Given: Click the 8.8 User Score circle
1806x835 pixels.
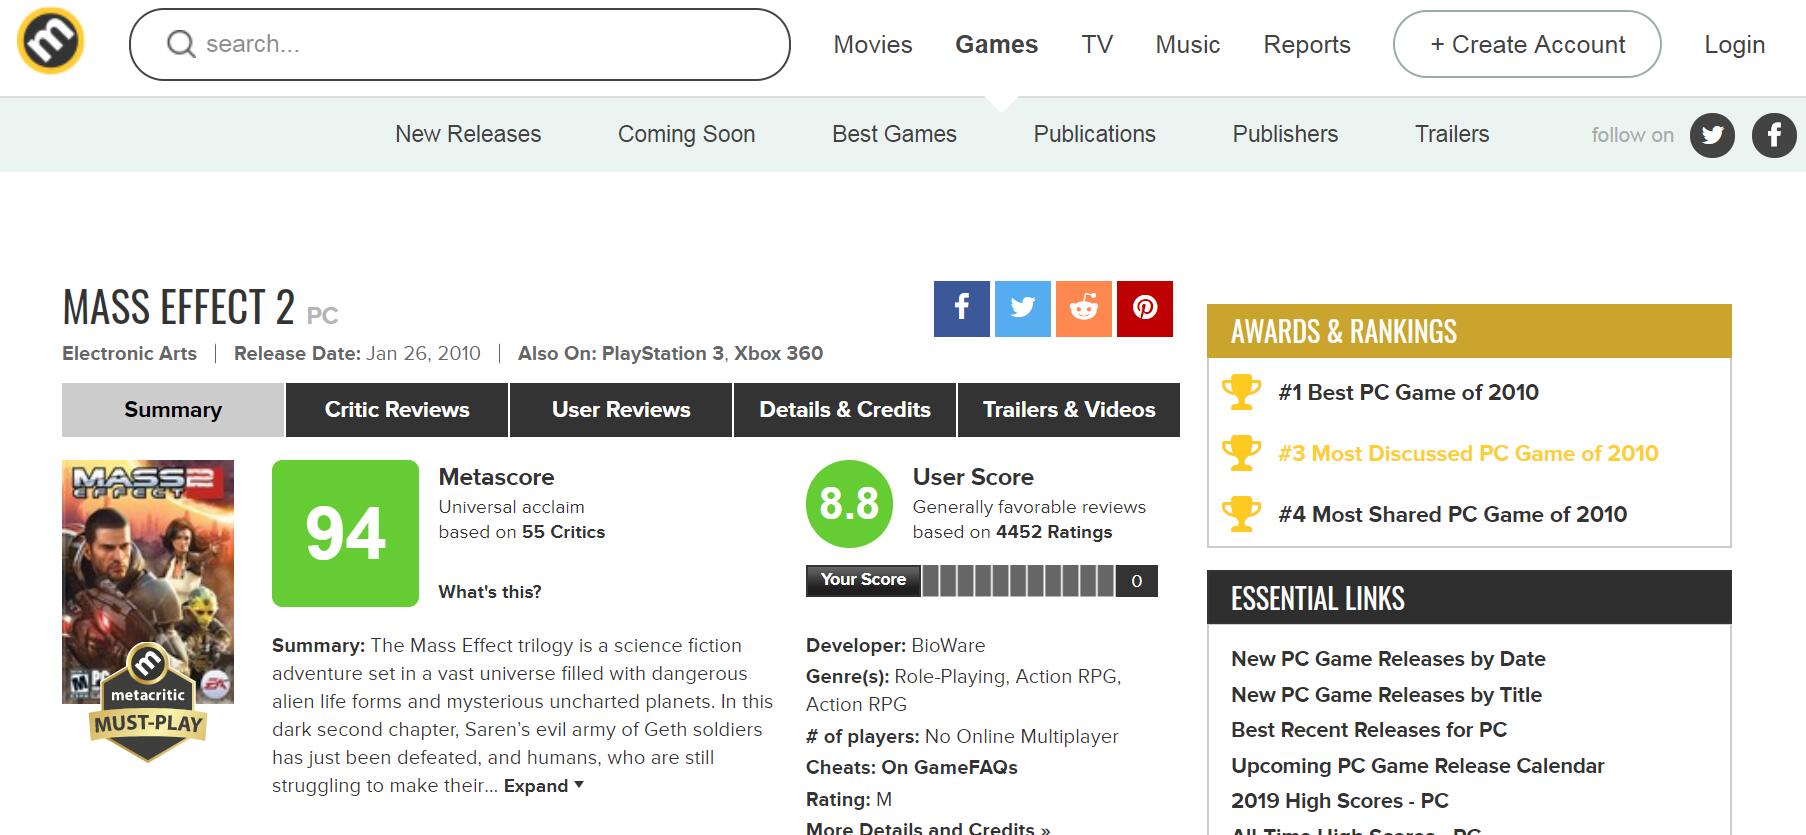Looking at the screenshot, I should (x=849, y=503).
